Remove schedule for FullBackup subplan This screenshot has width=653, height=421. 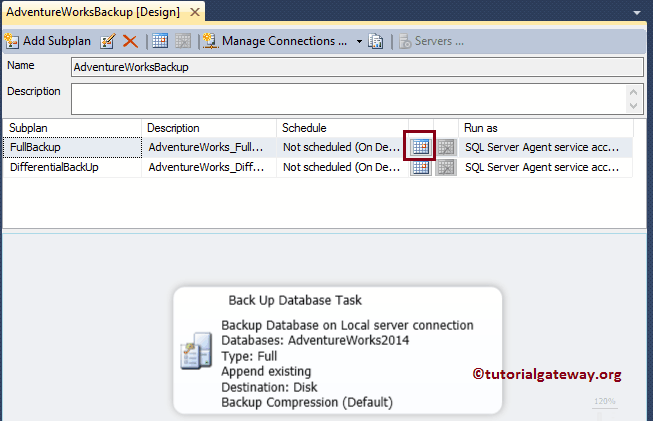pyautogui.click(x=445, y=147)
